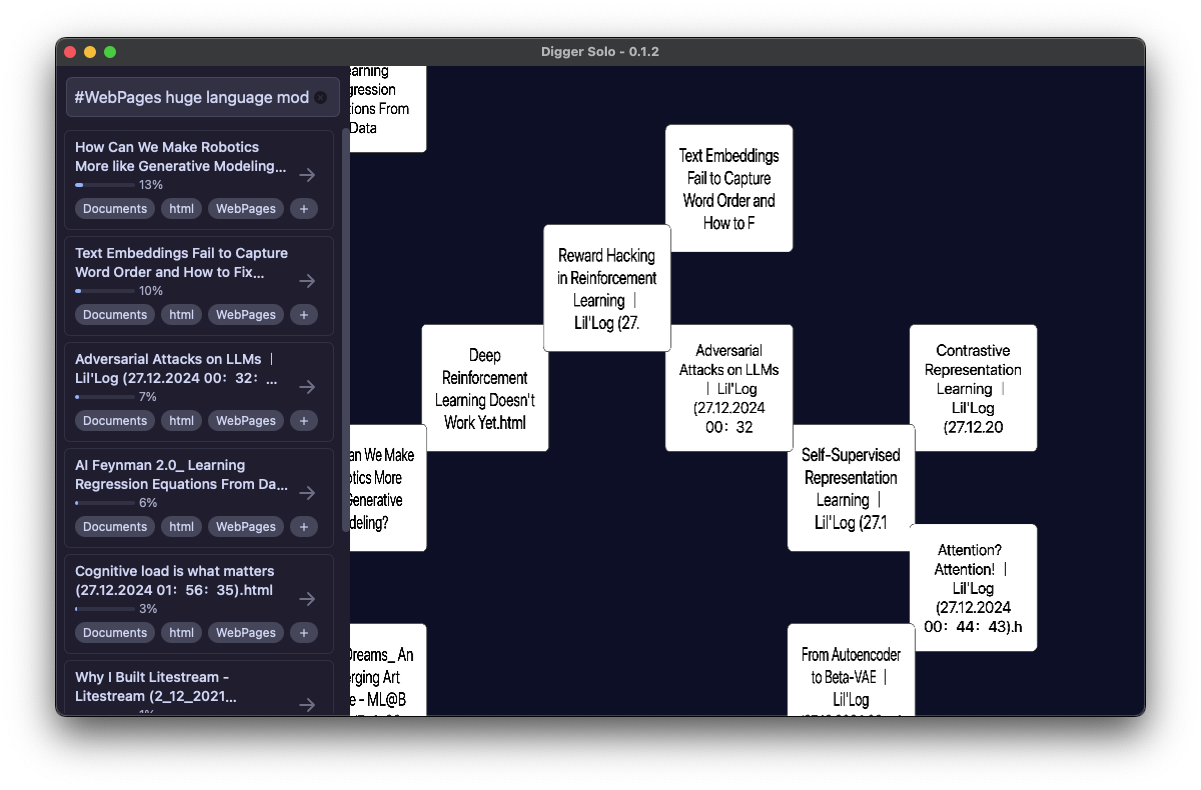Close the Digger Solo window

click(x=70, y=52)
